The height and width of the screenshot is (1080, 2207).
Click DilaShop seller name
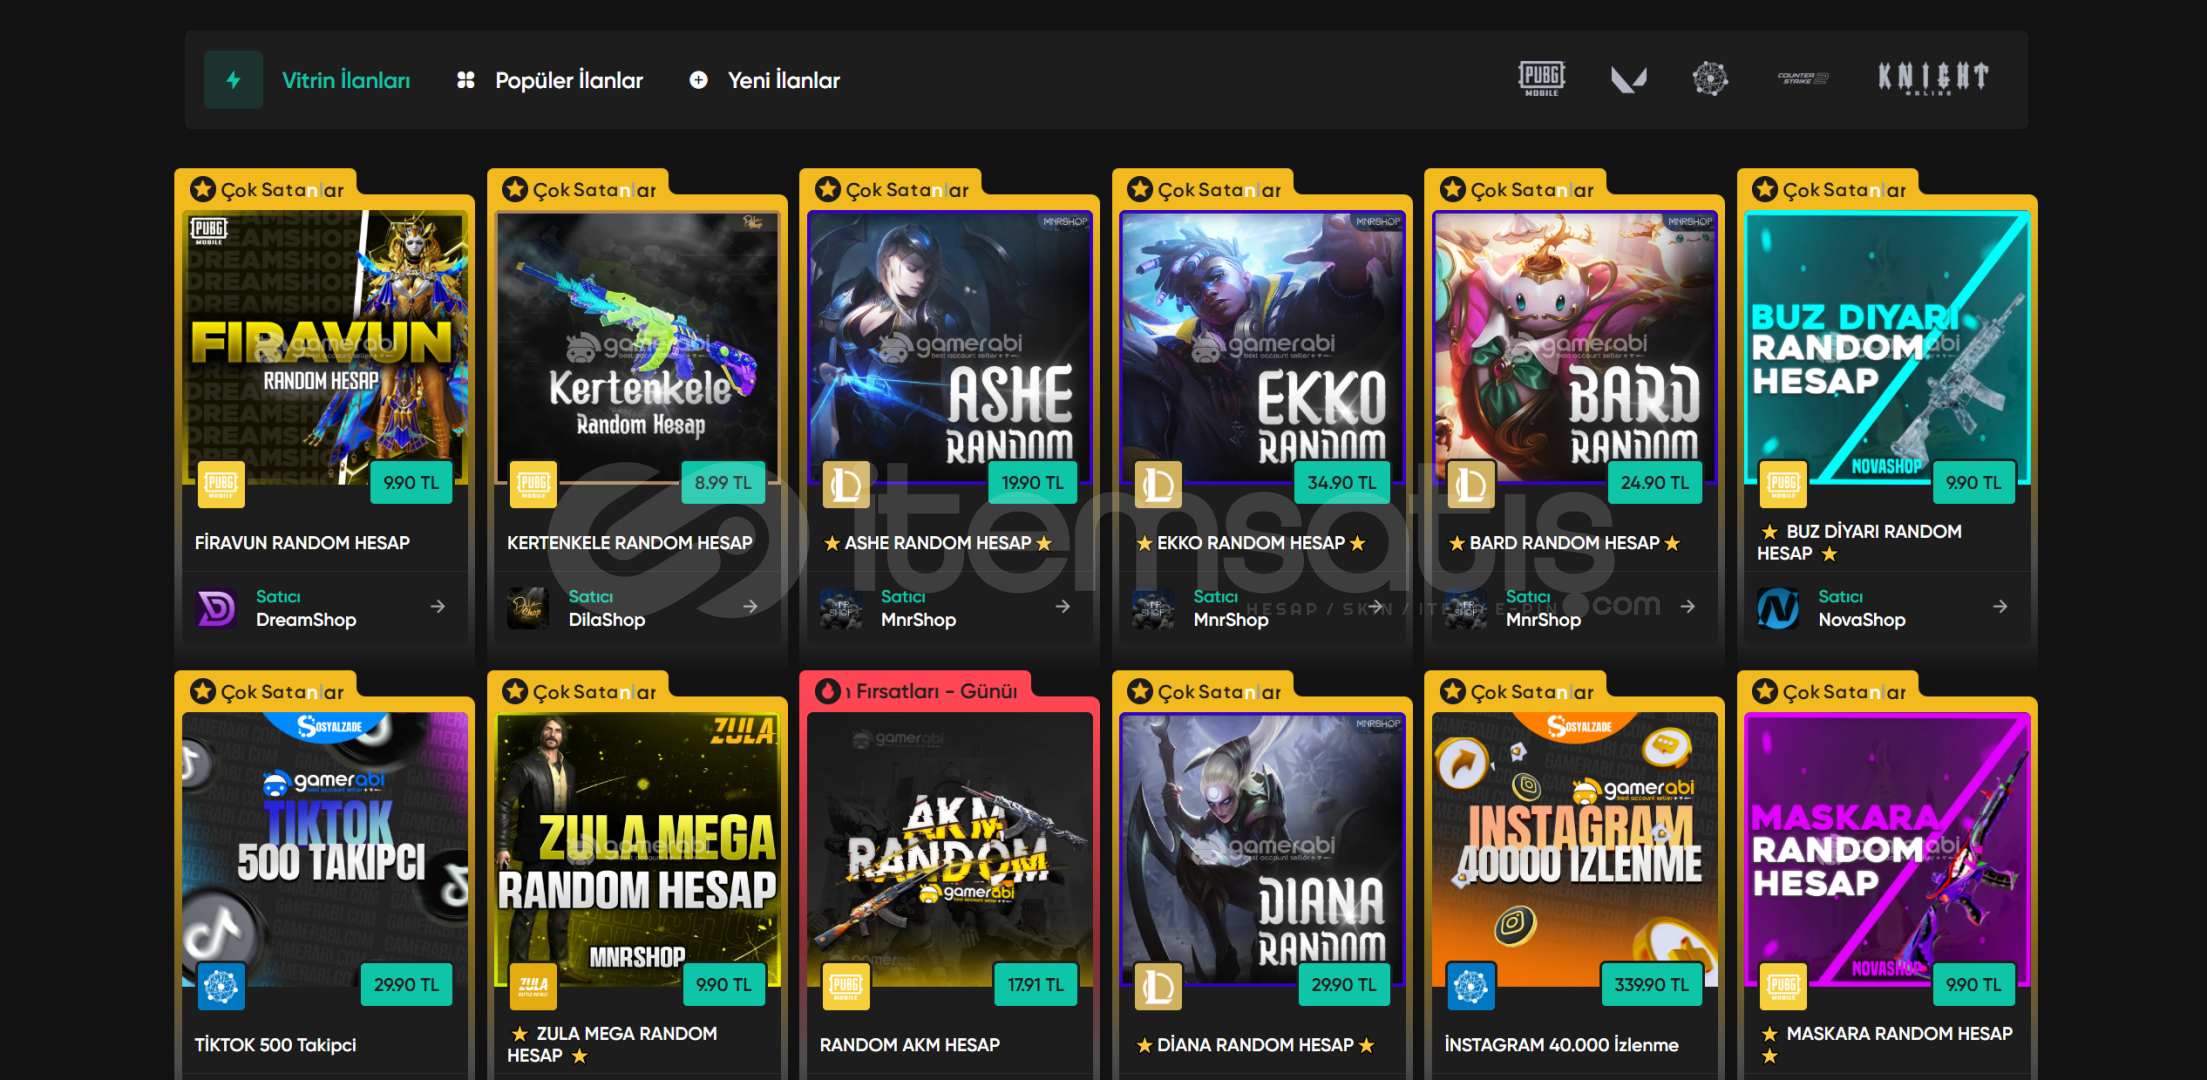(x=607, y=620)
